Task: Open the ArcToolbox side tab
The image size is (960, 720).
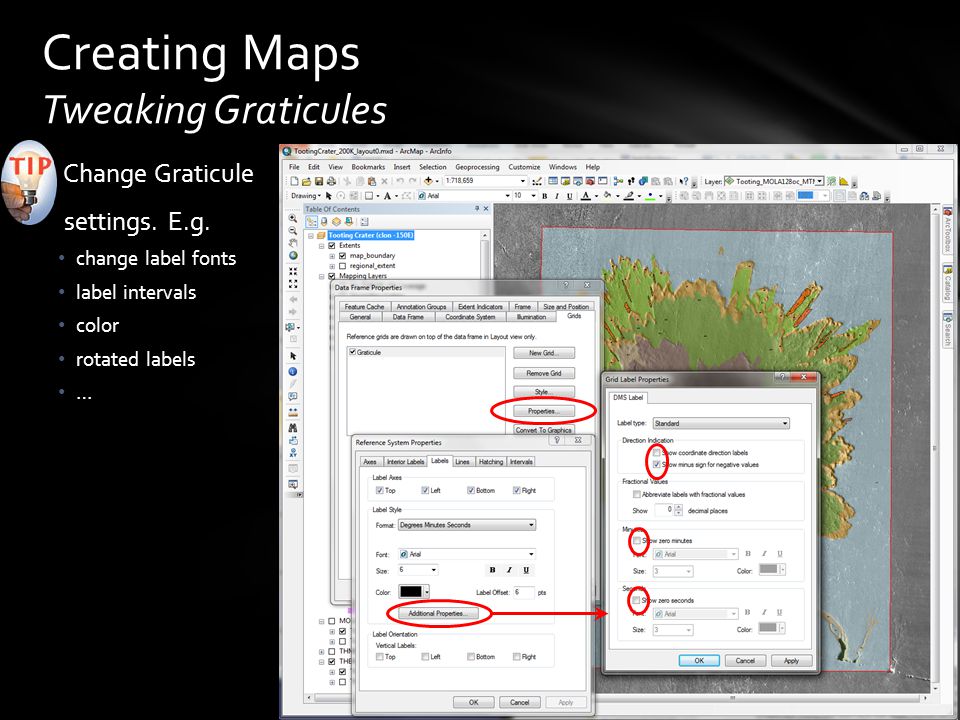Action: [947, 231]
